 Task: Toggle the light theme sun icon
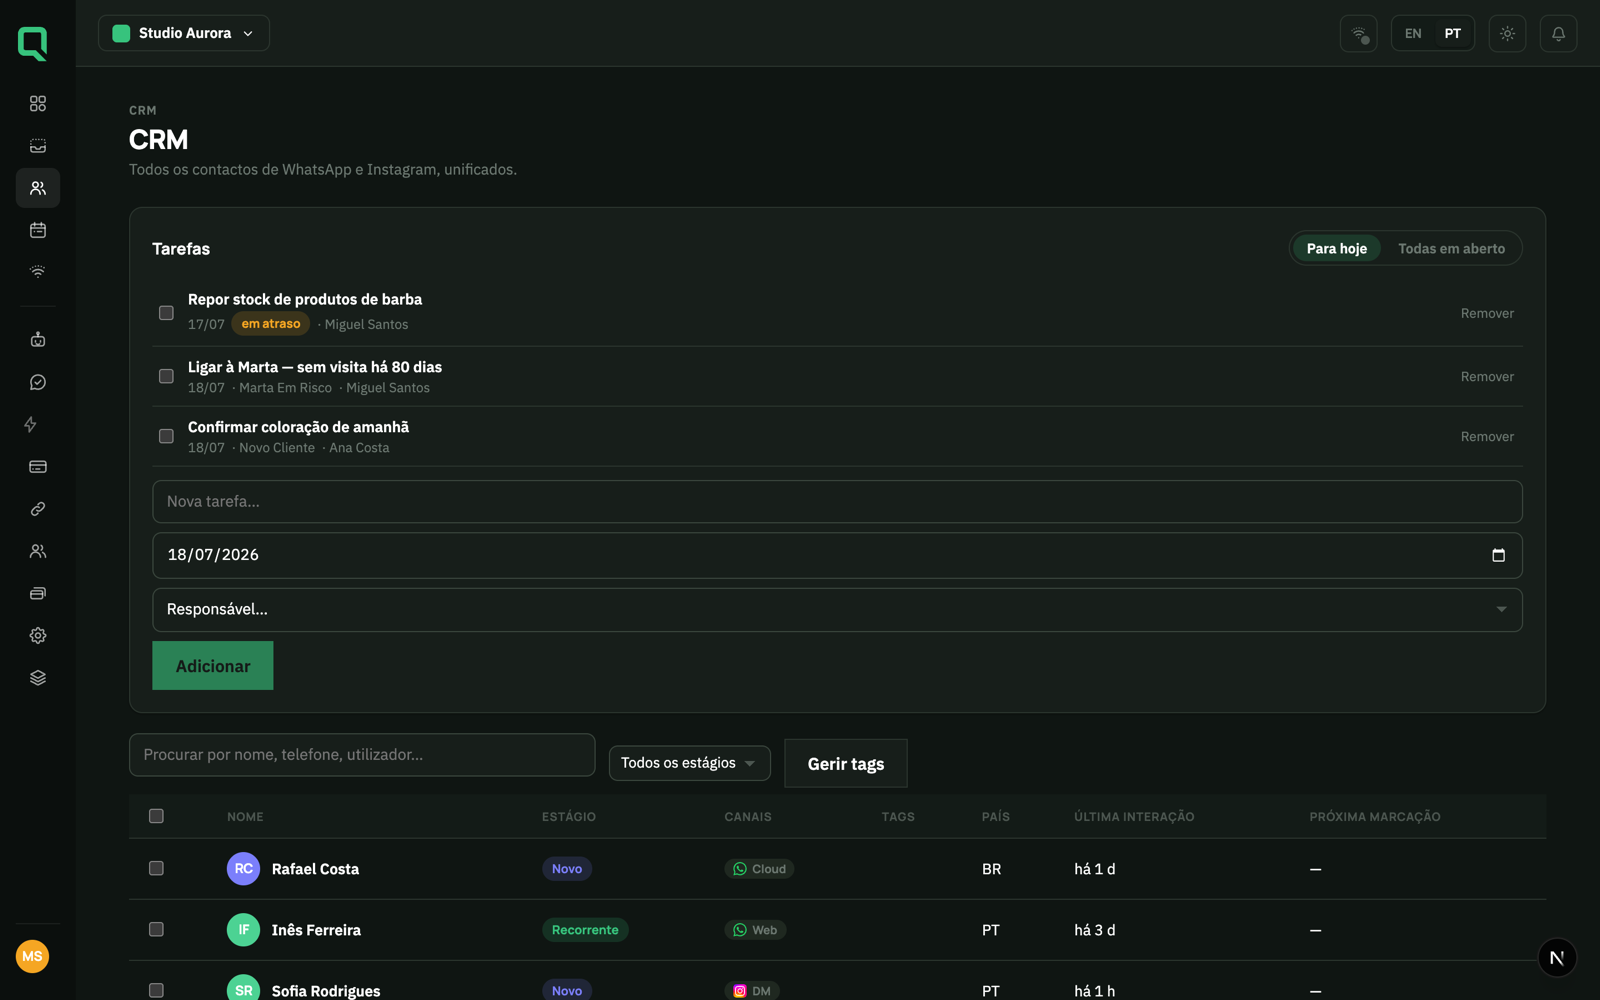click(x=1507, y=33)
